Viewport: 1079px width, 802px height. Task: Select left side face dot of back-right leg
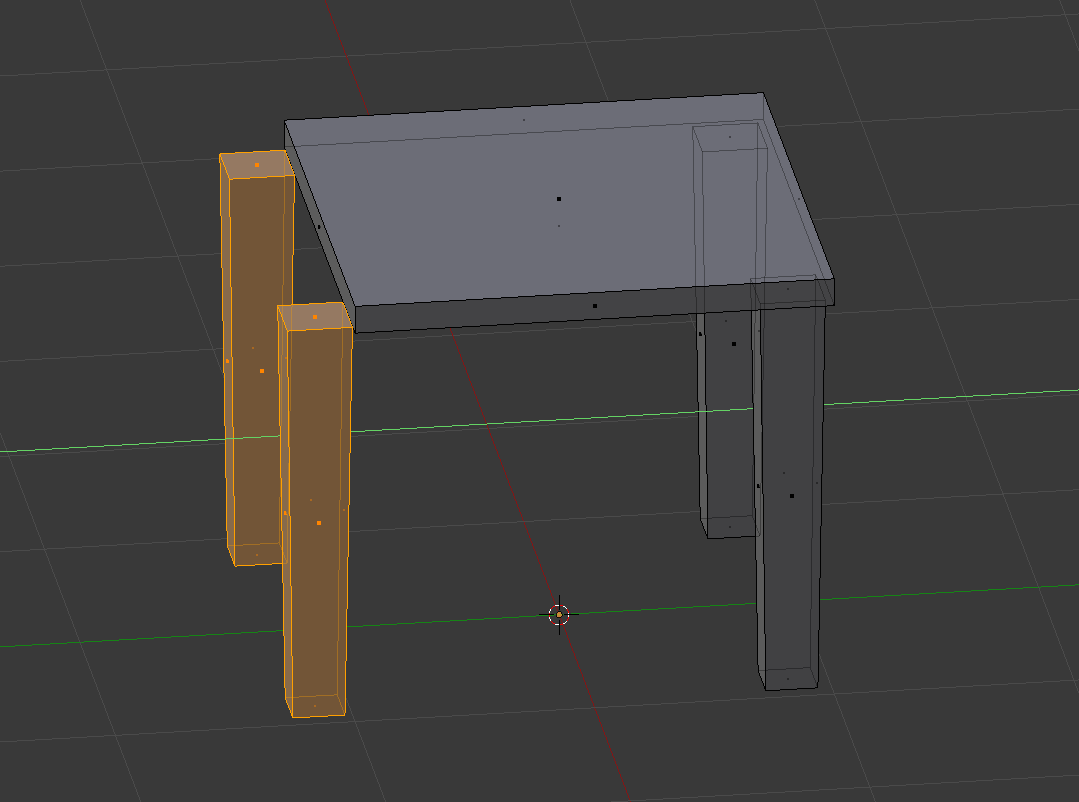pyautogui.click(x=700, y=334)
